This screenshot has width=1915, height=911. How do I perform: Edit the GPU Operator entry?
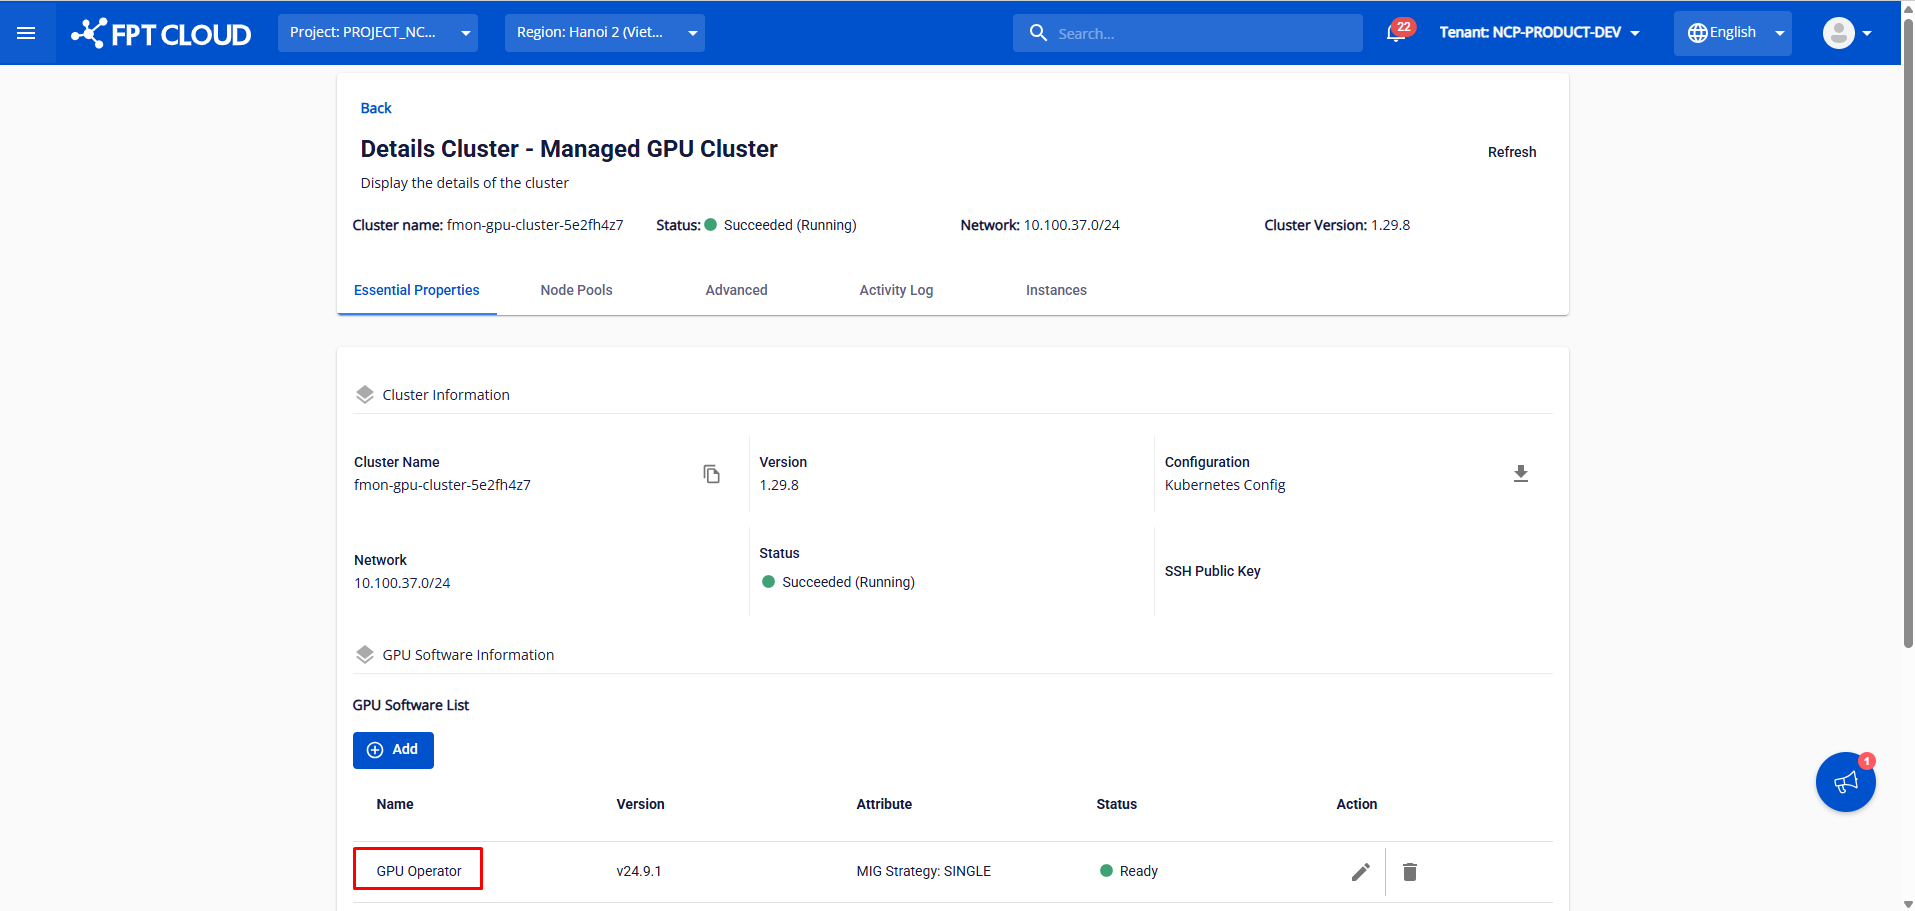pyautogui.click(x=1360, y=872)
